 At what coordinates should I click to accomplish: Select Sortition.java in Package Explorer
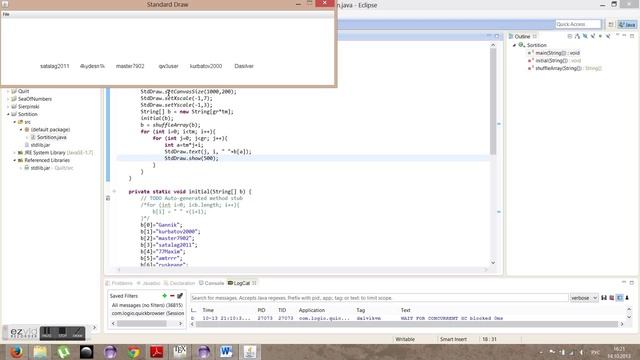[51, 137]
